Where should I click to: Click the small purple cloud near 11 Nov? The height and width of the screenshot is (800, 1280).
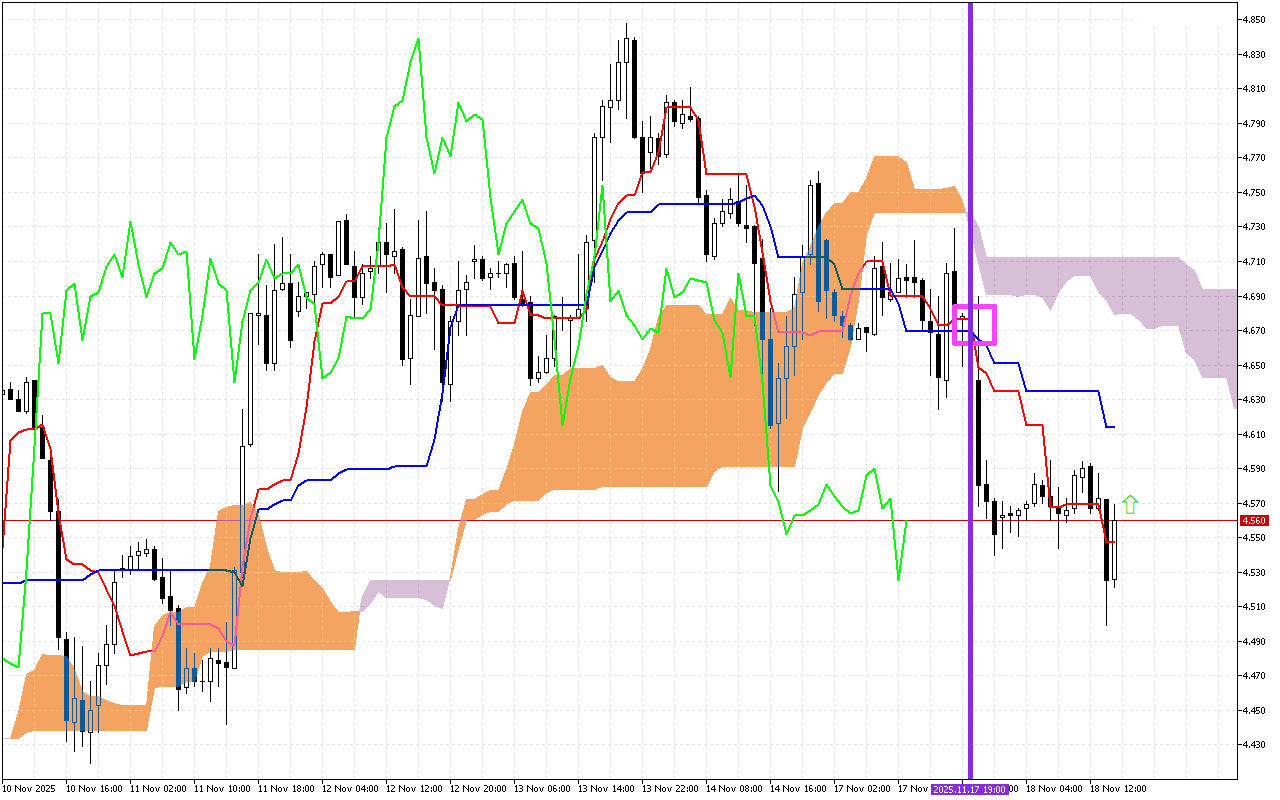(405, 591)
